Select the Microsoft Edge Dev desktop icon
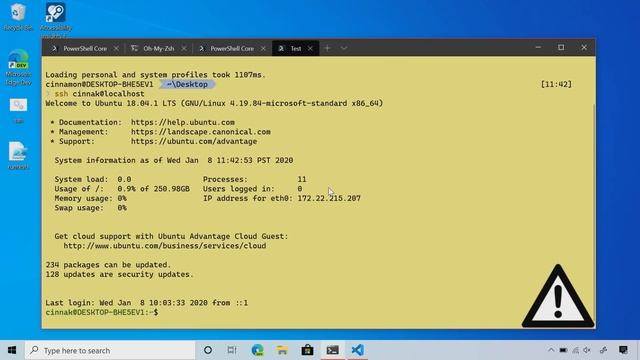 coord(18,67)
